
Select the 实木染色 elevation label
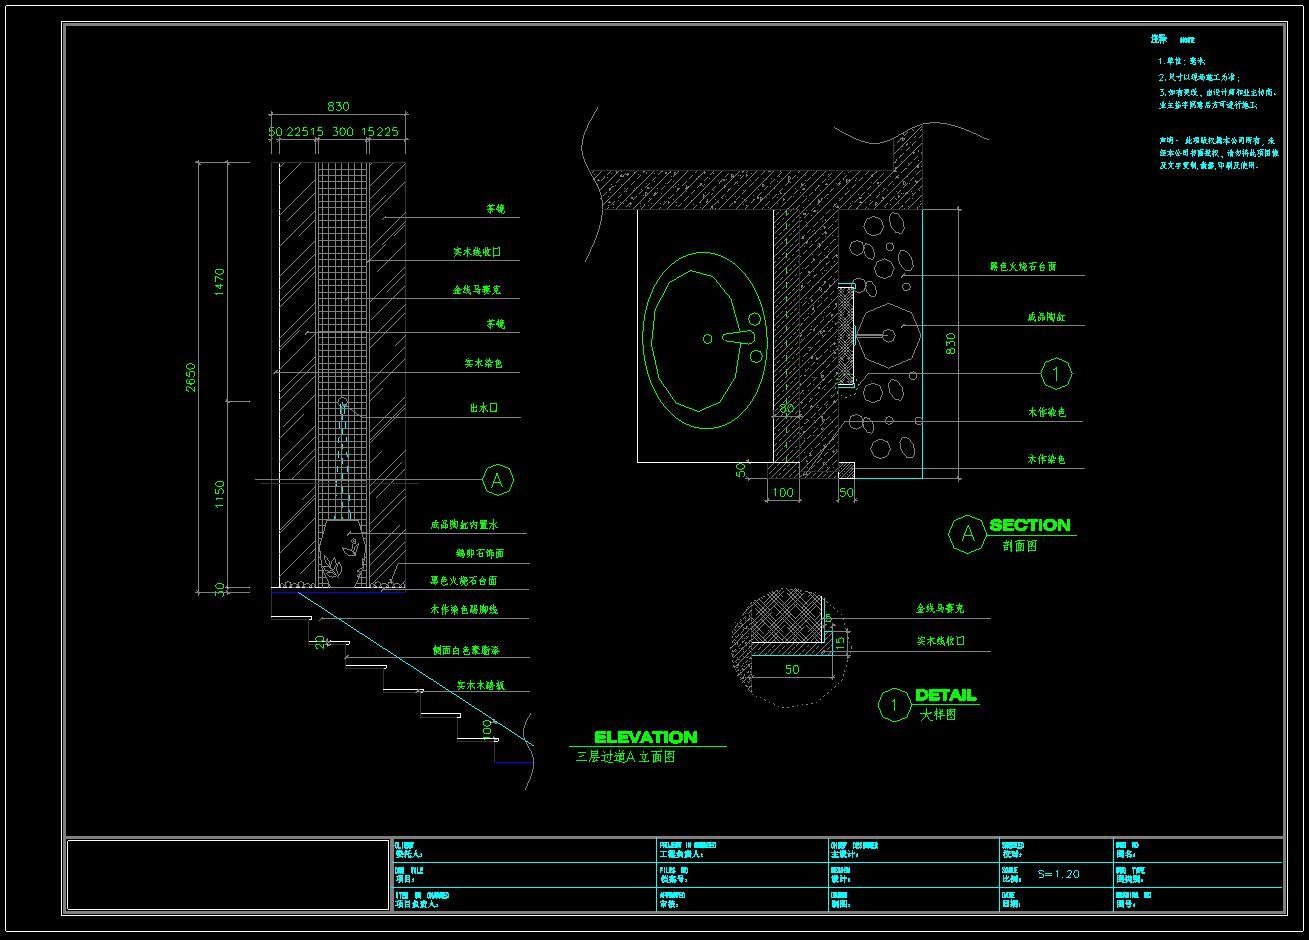pyautogui.click(x=483, y=364)
